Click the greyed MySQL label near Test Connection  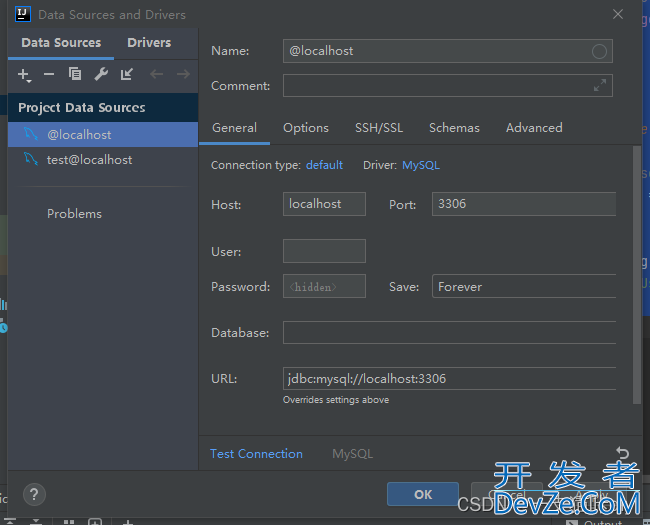(x=352, y=454)
